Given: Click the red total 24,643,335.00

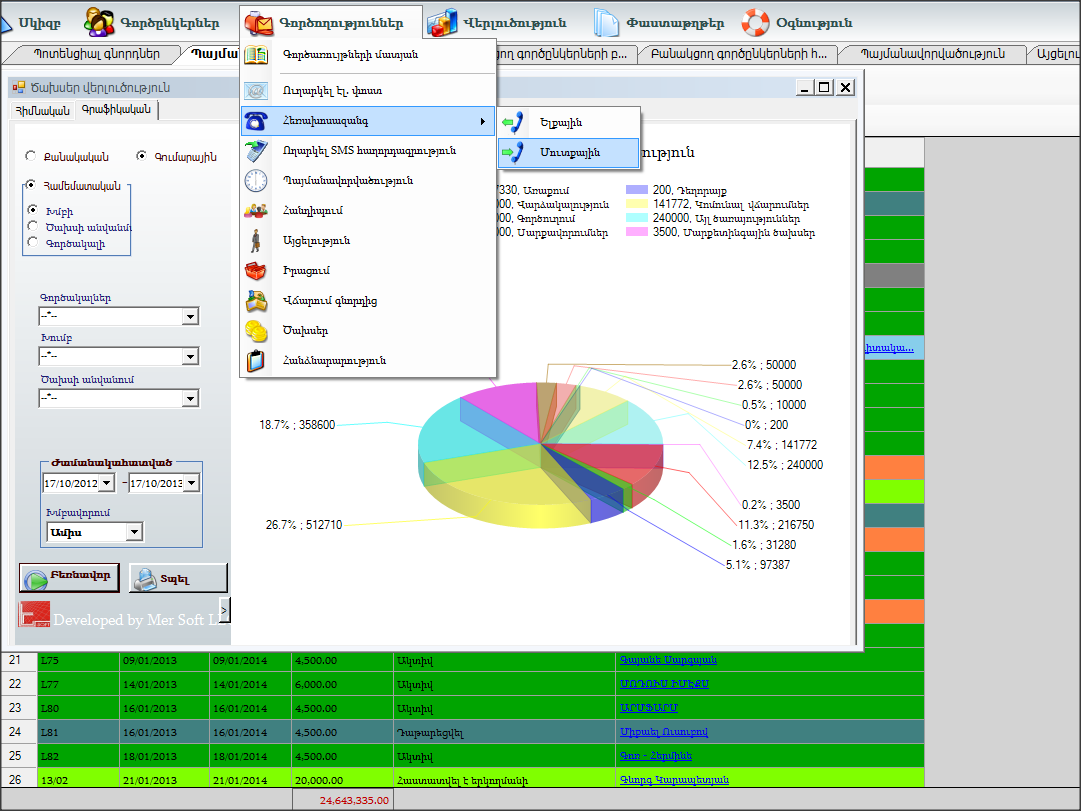Looking at the screenshot, I should (354, 800).
